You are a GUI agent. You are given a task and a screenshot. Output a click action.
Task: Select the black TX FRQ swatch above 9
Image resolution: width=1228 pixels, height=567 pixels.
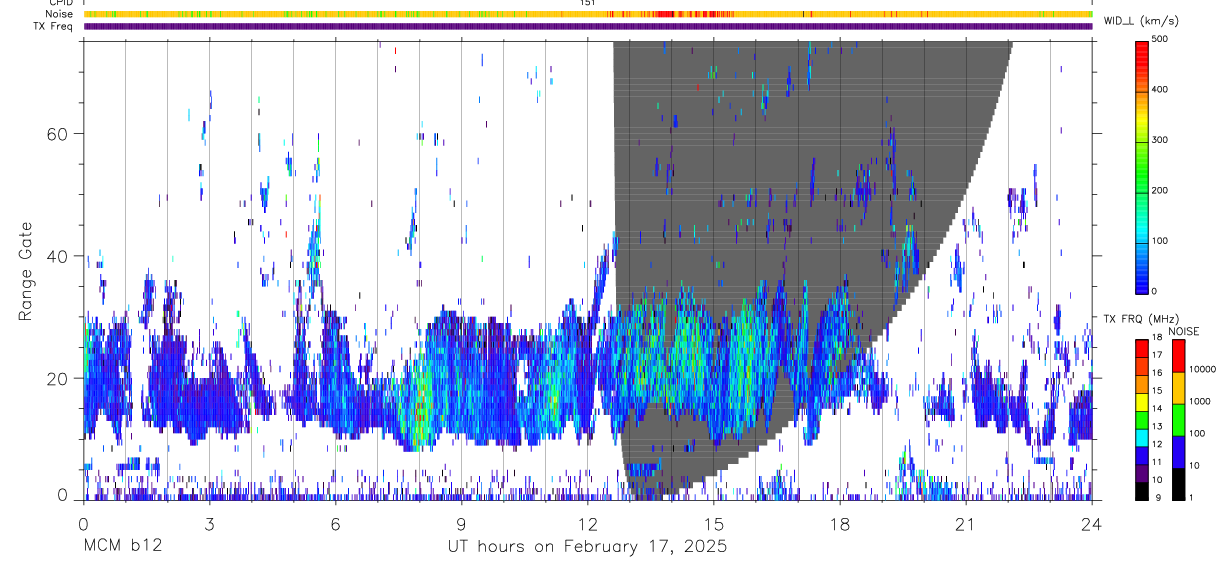point(1141,491)
